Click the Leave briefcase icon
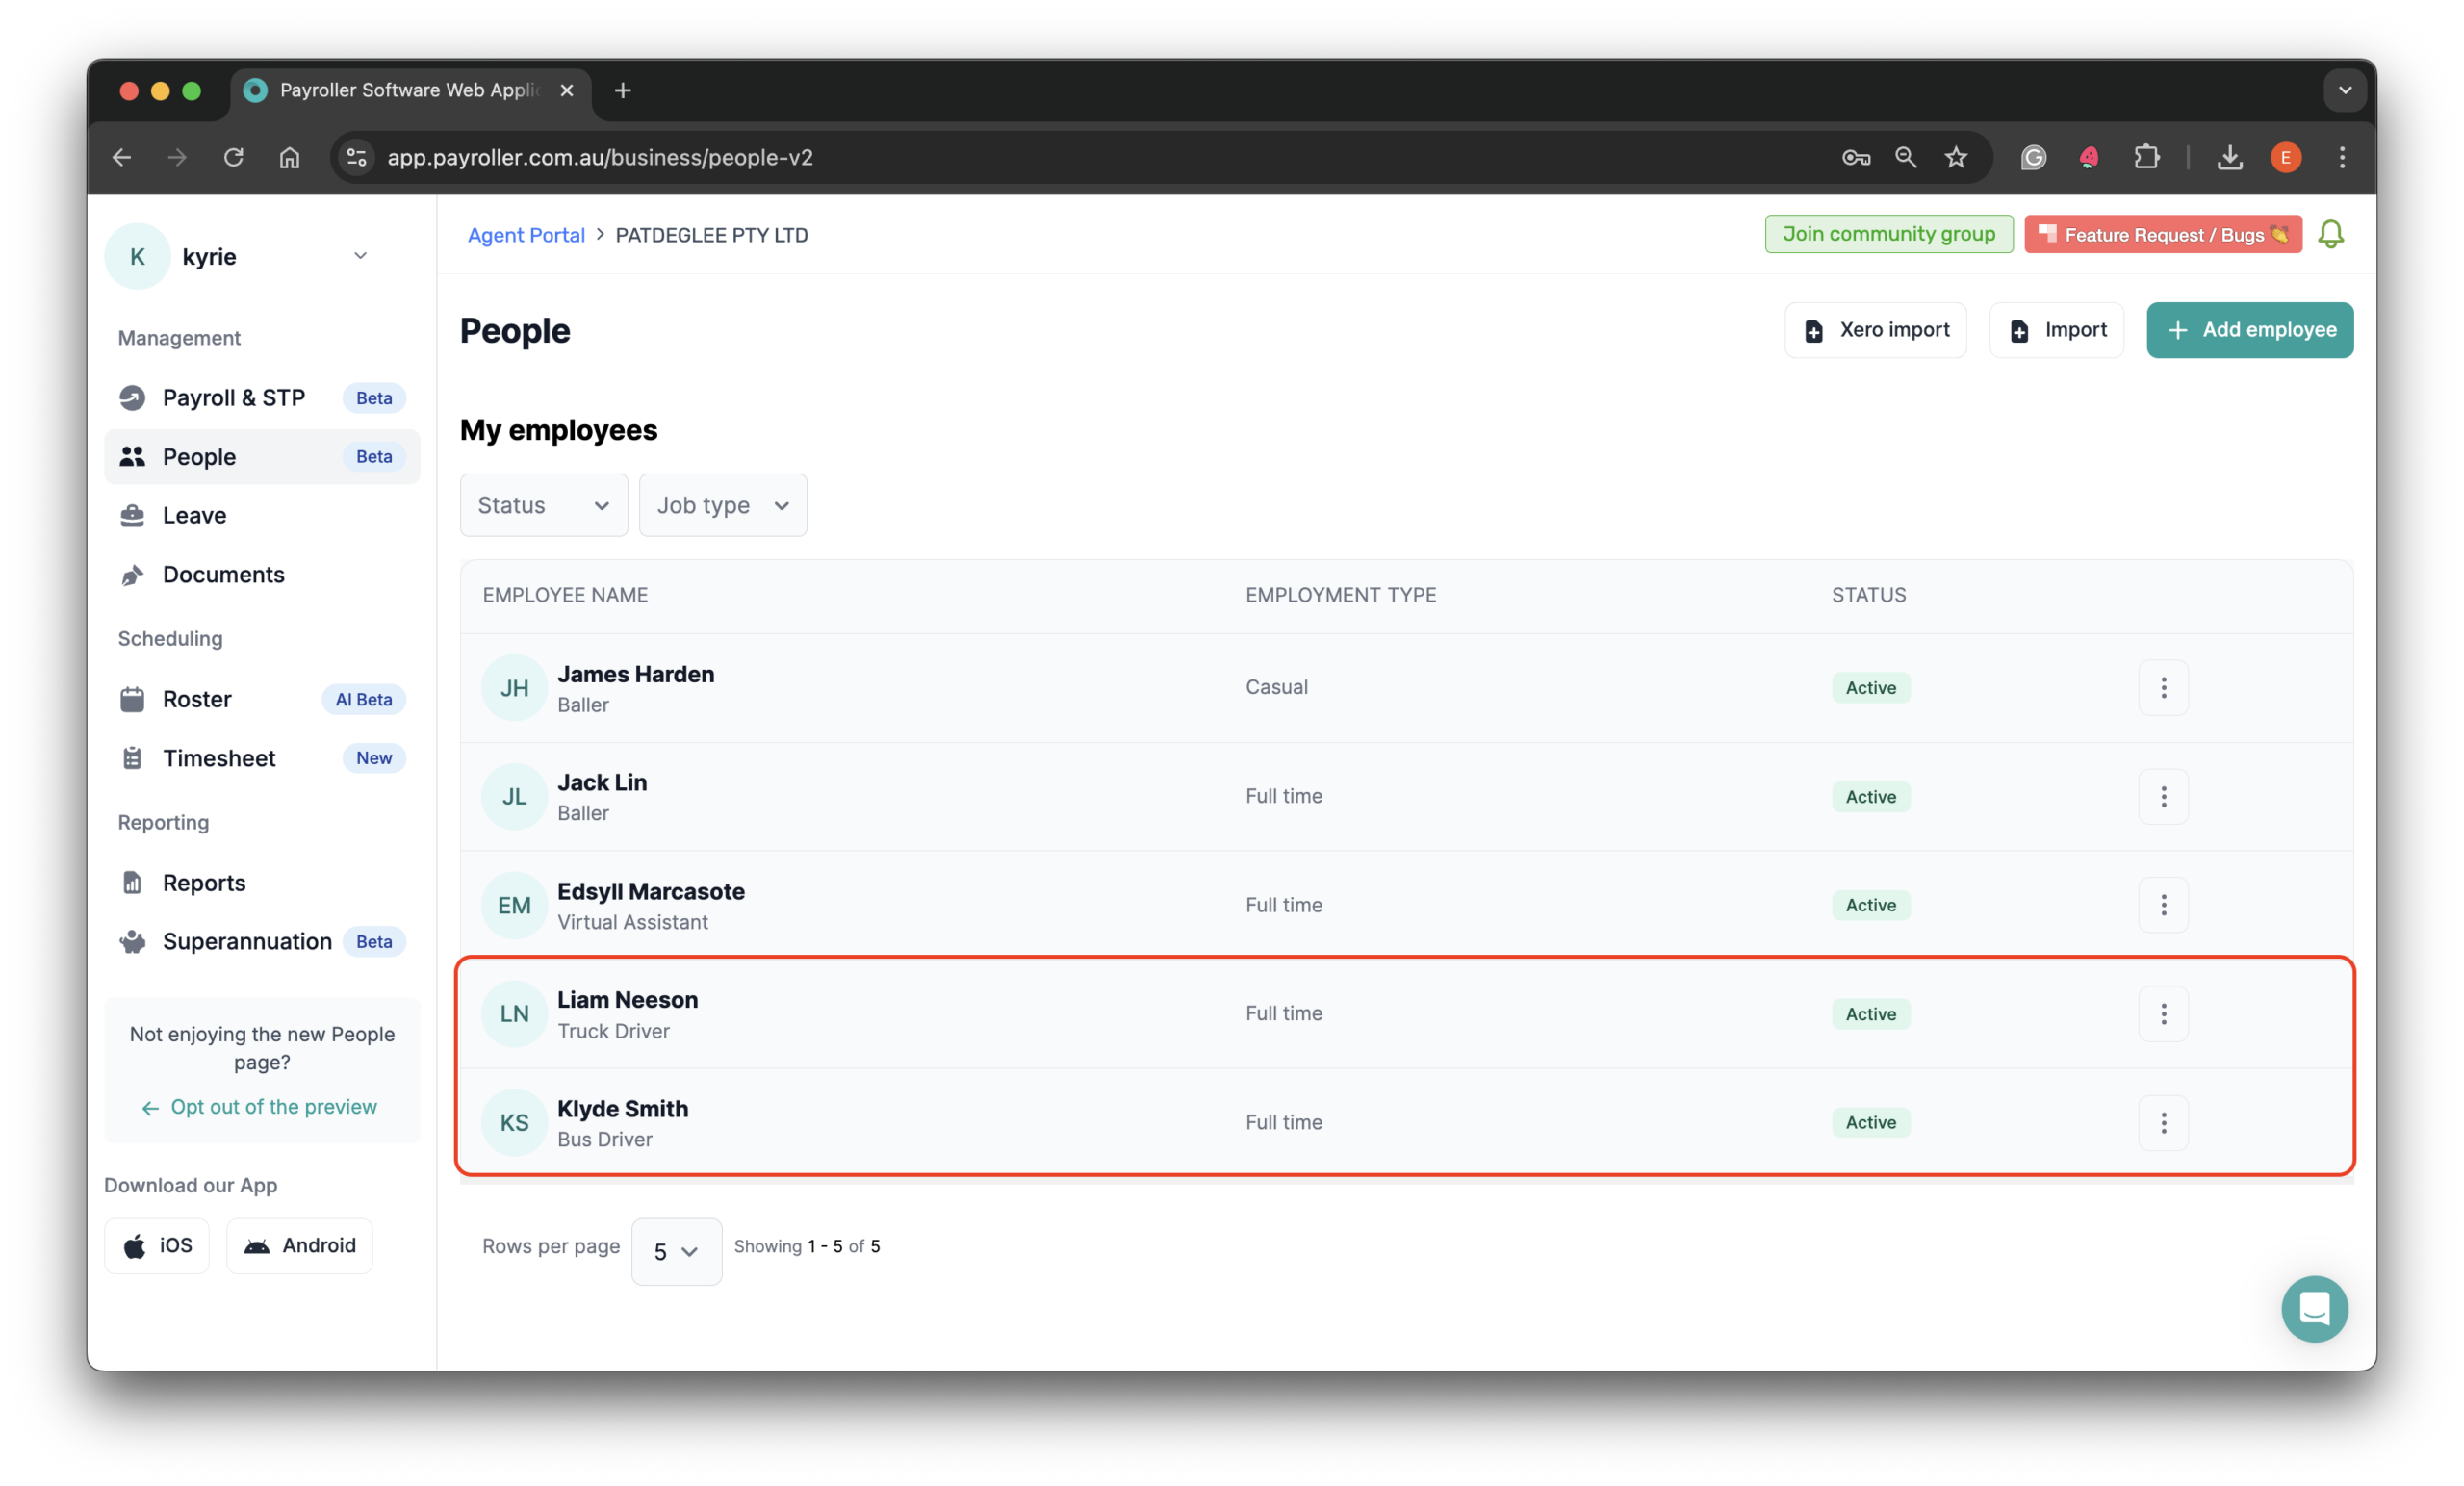Viewport: 2464px width, 1486px height. pos(132,515)
